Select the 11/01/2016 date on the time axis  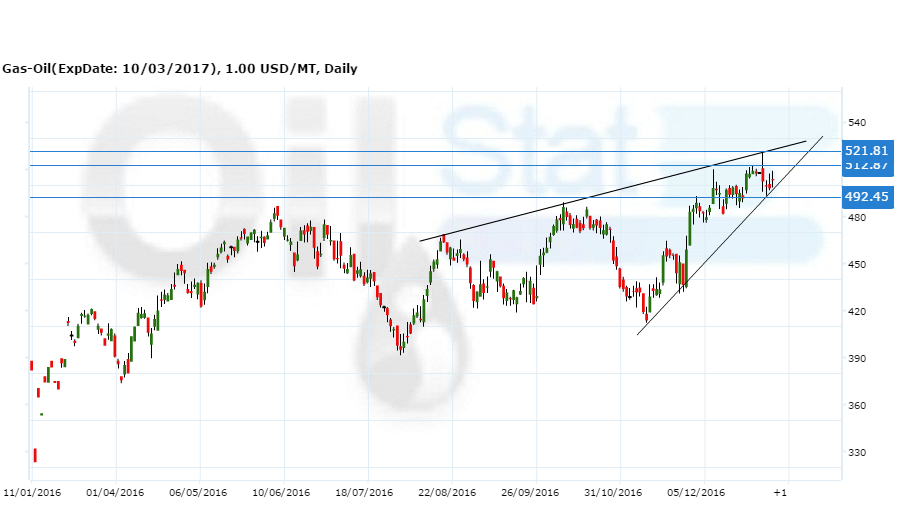[31, 493]
